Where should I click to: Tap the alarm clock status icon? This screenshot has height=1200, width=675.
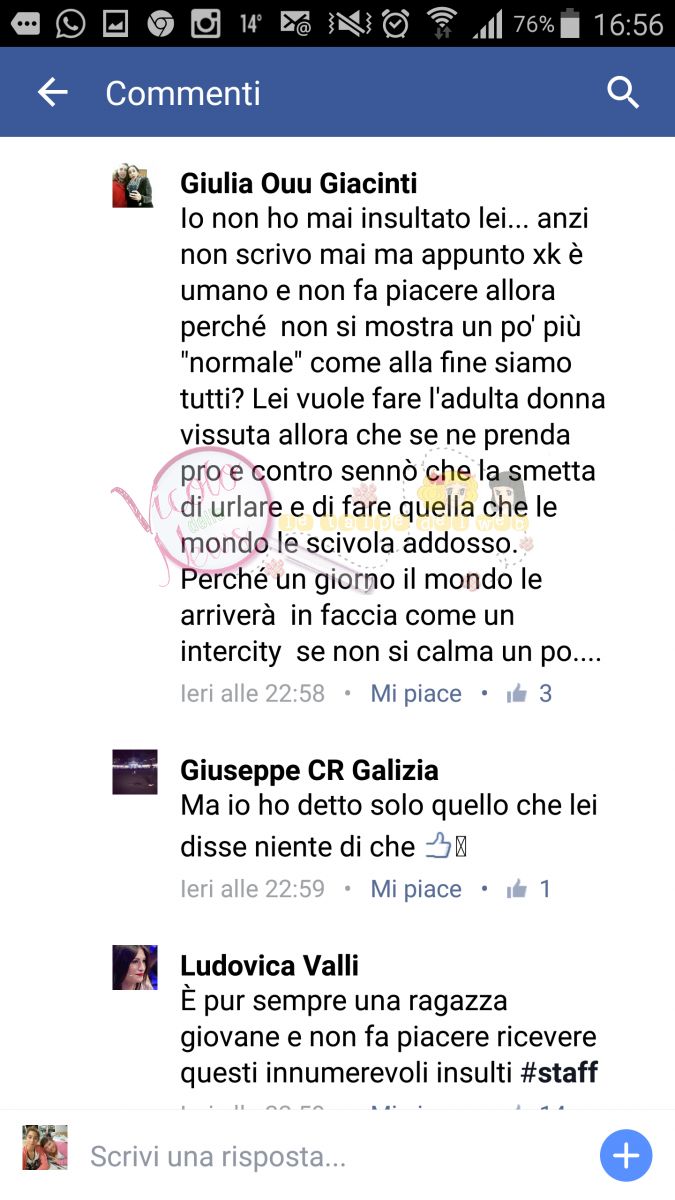tap(396, 24)
